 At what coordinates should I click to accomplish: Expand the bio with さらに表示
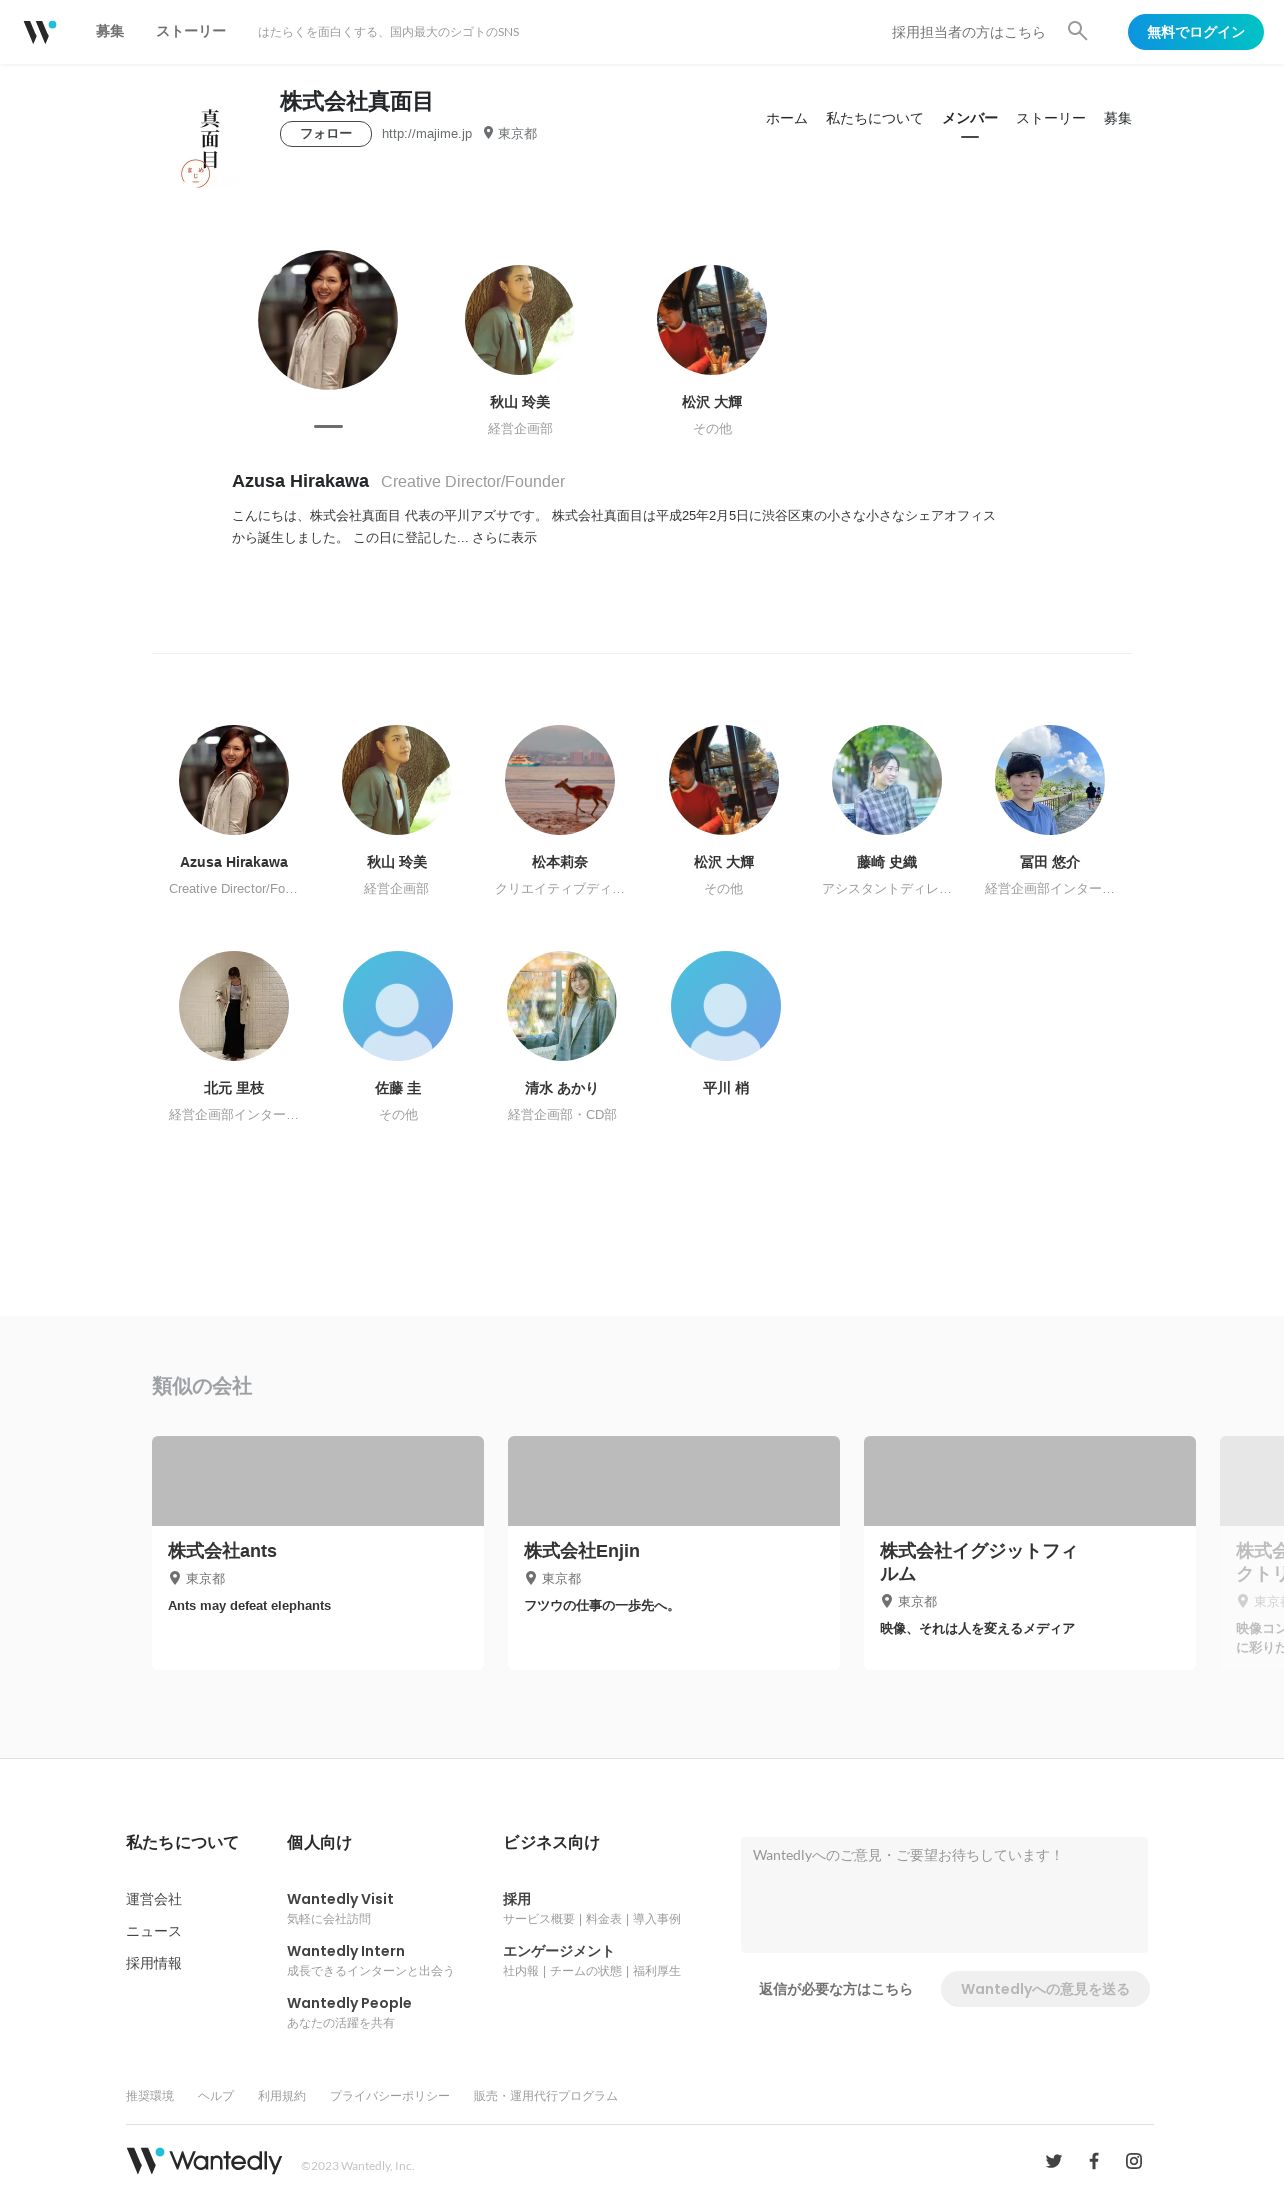click(x=504, y=538)
